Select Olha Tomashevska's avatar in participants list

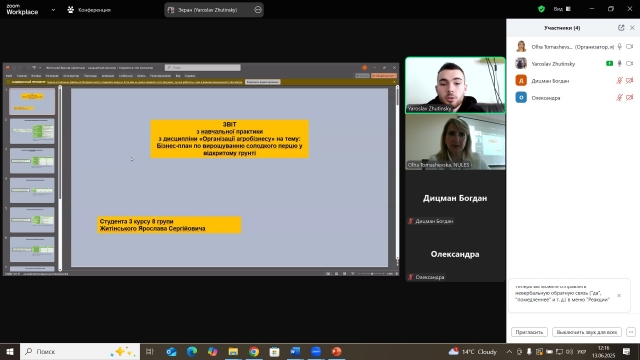click(521, 47)
